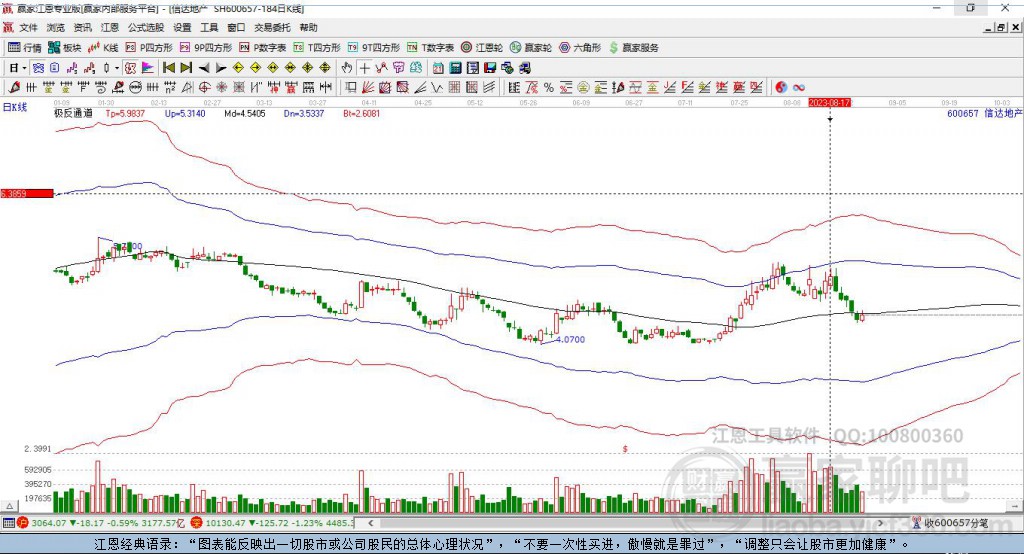Collapse the volume panel triangle button

pos(9,506)
